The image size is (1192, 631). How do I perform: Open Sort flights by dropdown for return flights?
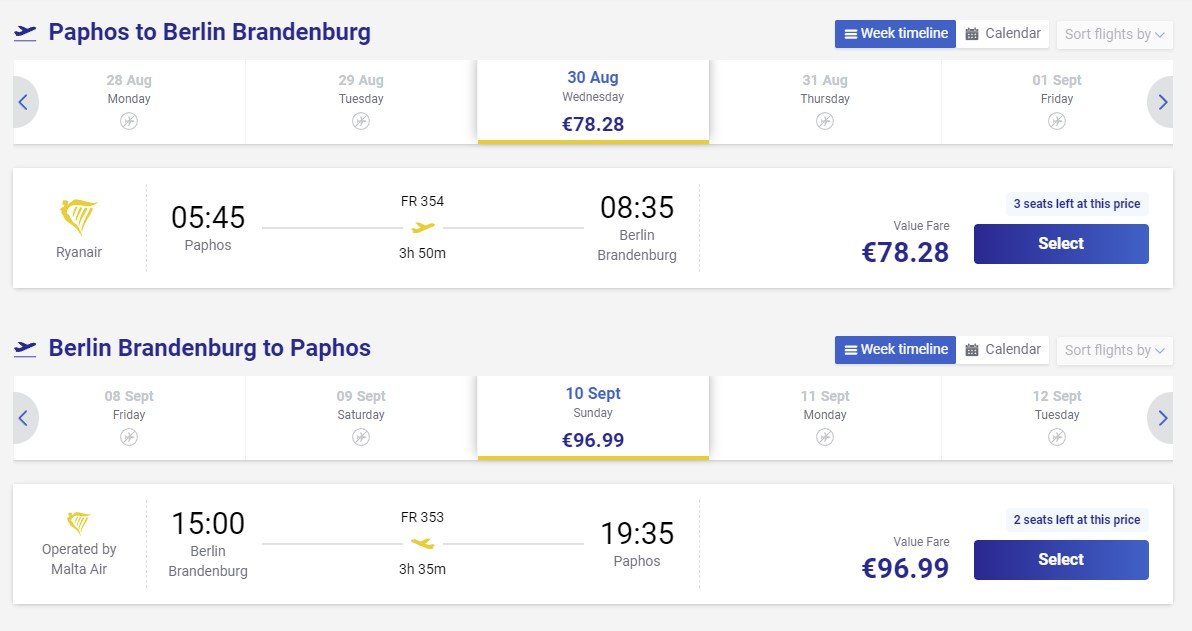(1114, 350)
